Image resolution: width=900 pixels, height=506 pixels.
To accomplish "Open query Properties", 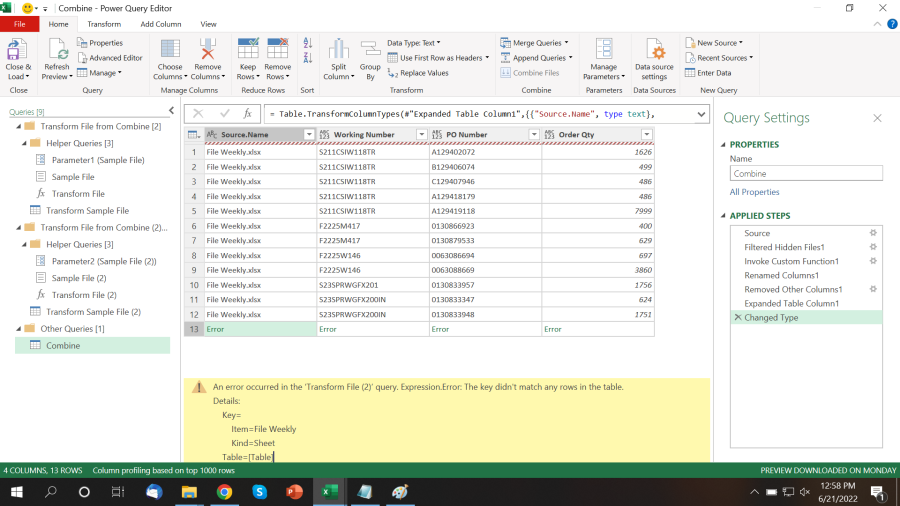I will [100, 43].
